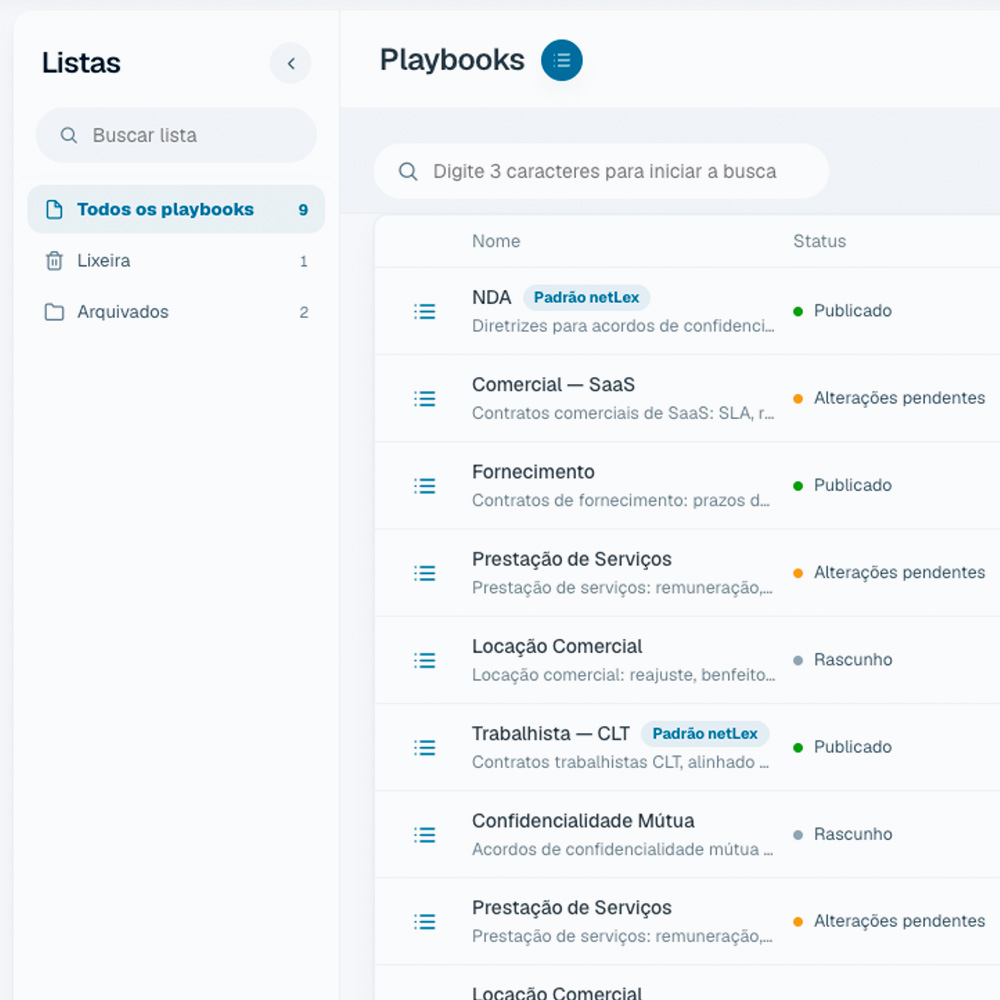Click the list icon of Comercial — SaaS row
The height and width of the screenshot is (1000, 1000).
pyautogui.click(x=425, y=399)
